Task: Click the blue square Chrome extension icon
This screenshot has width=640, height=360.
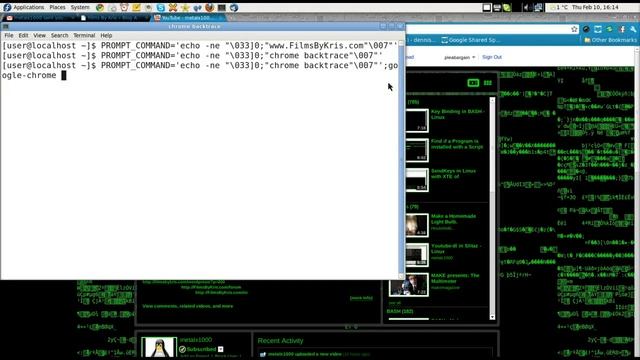Action: coord(598,29)
